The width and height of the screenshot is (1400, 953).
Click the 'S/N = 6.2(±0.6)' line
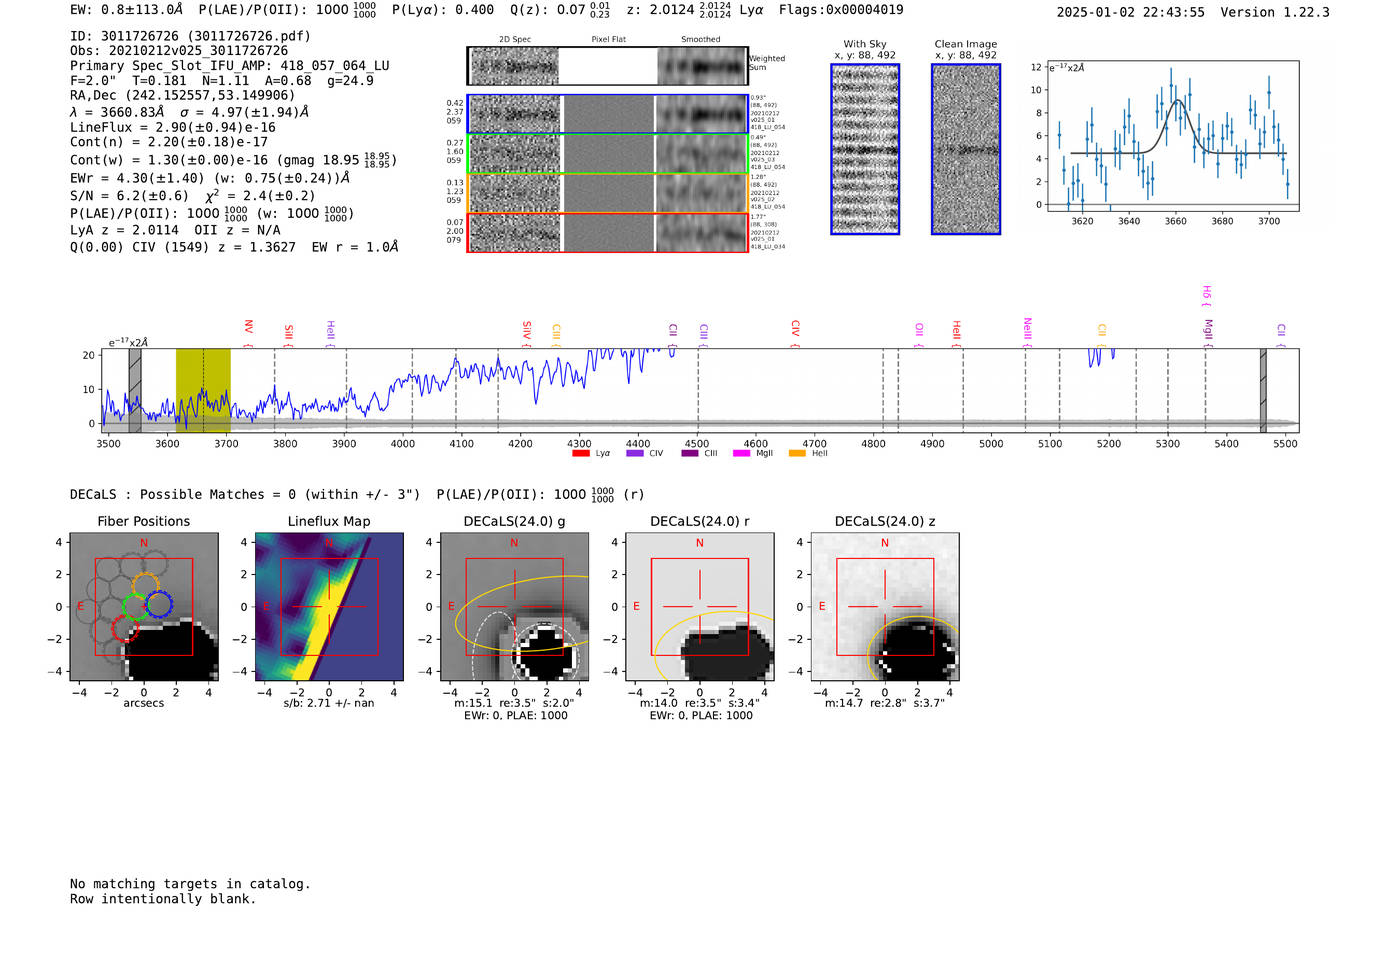point(129,196)
